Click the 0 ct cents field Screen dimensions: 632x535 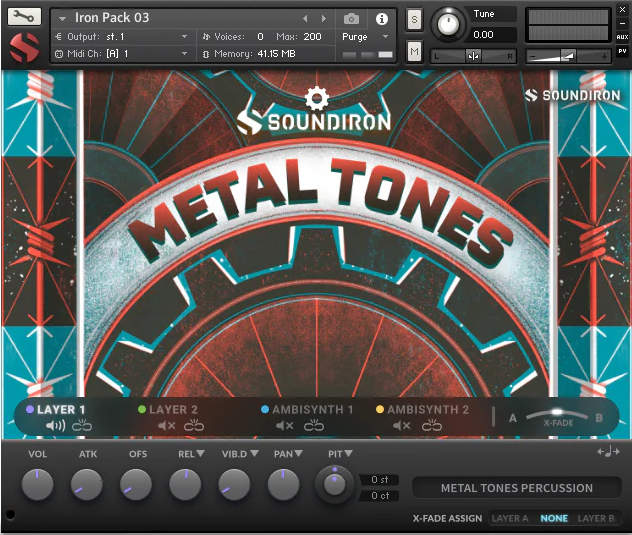[379, 495]
